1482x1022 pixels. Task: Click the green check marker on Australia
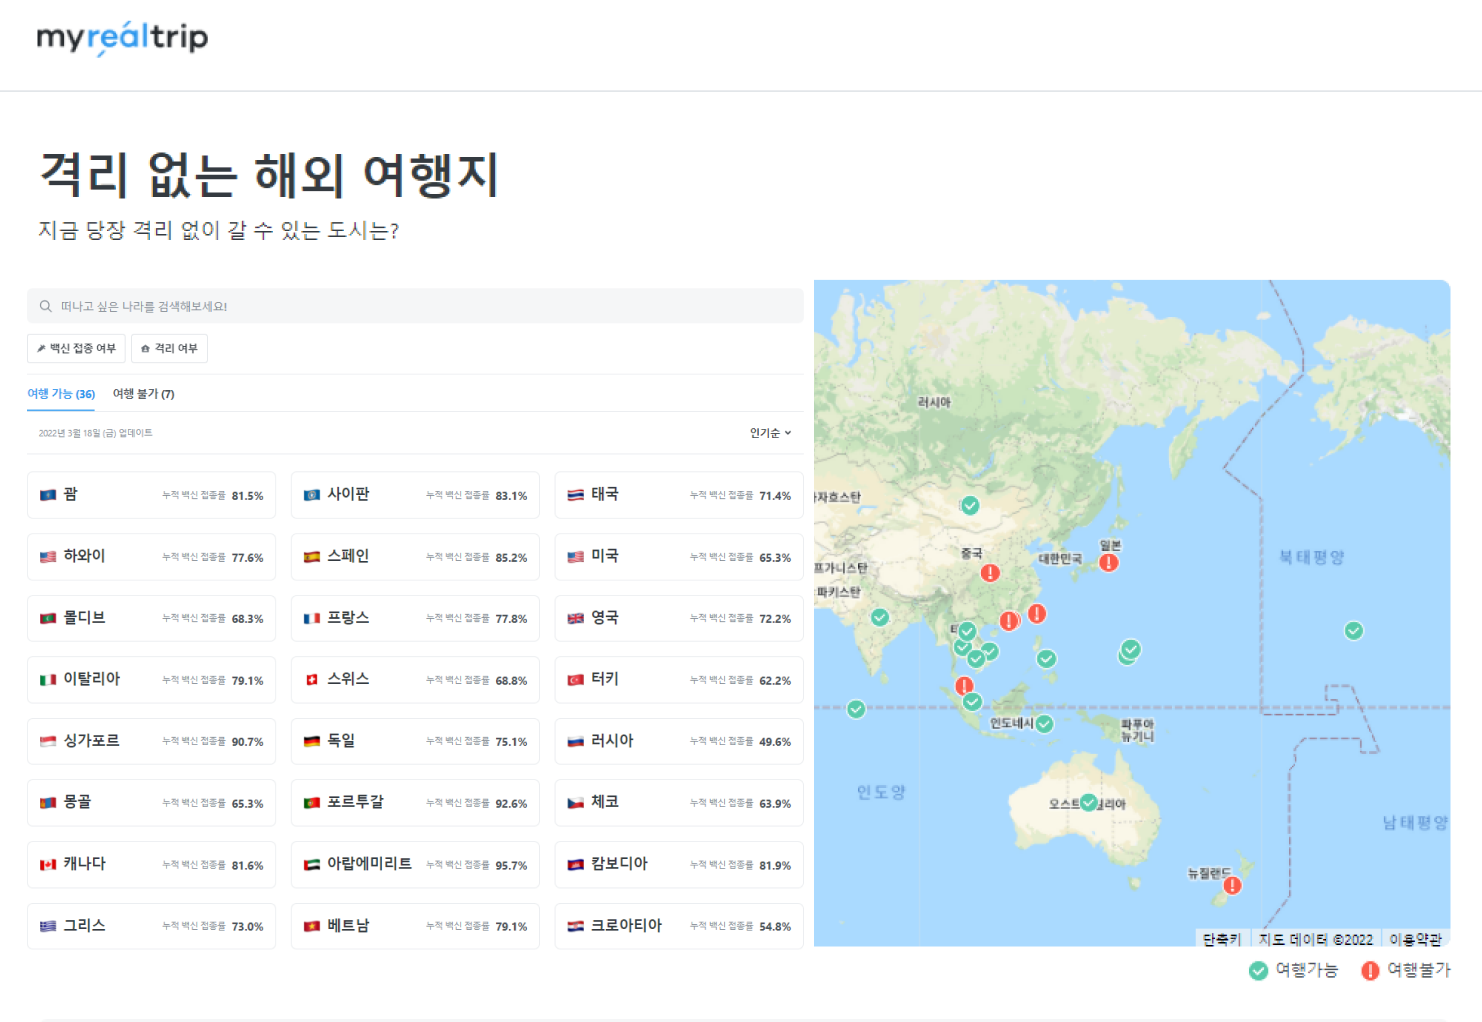[1089, 802]
